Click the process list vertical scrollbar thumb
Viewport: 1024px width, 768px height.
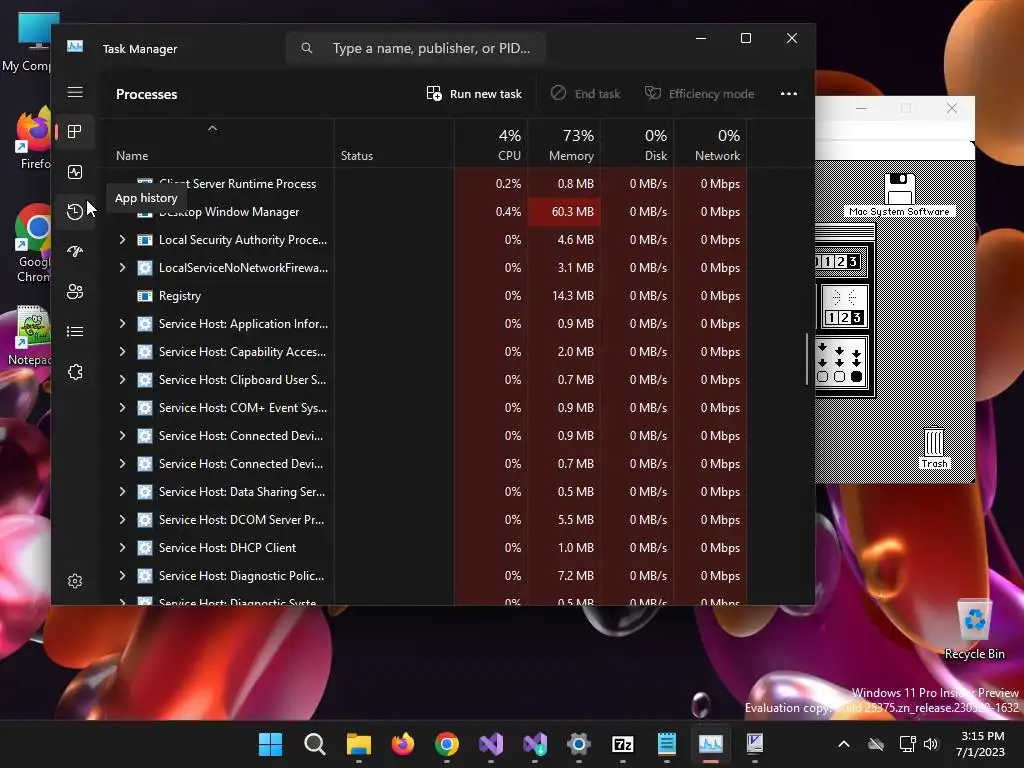tap(807, 359)
